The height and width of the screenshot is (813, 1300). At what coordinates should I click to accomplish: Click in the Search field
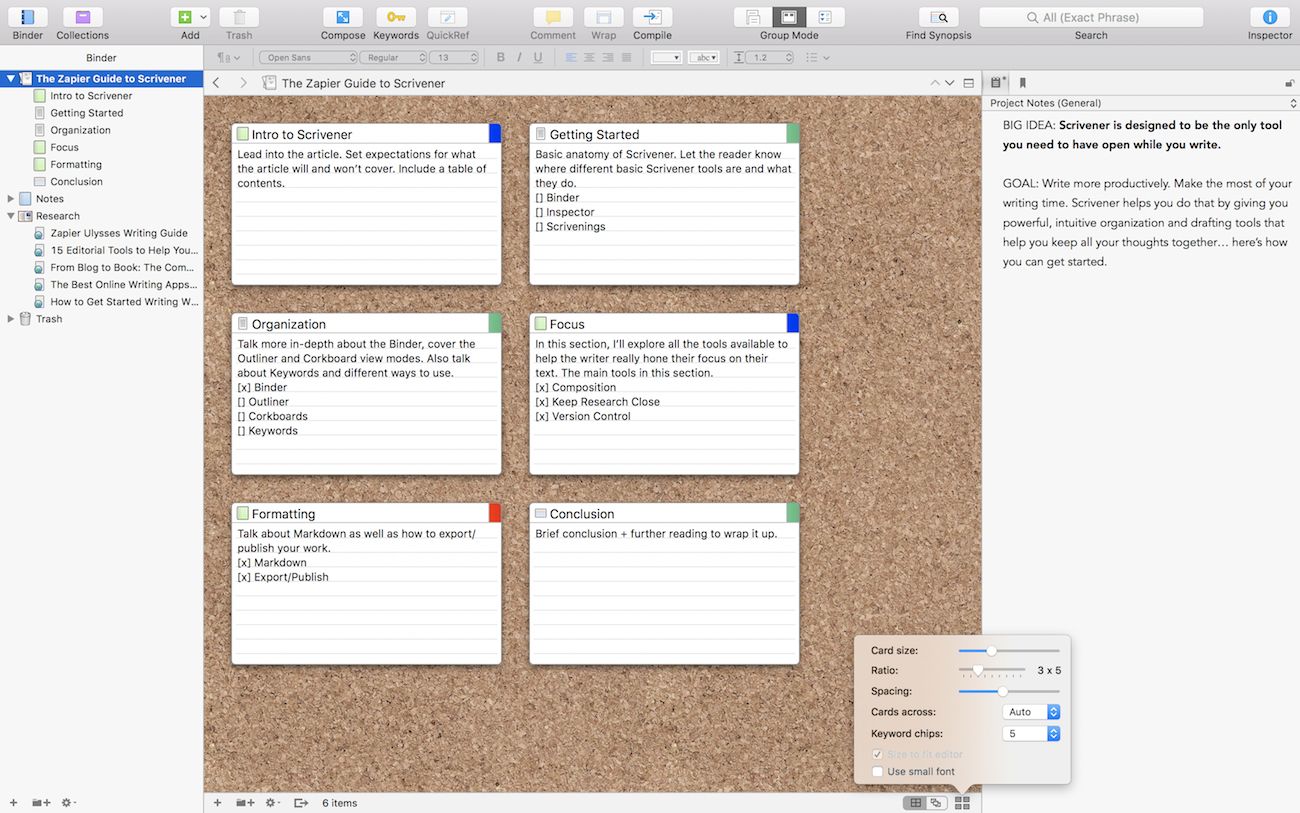click(x=1091, y=17)
